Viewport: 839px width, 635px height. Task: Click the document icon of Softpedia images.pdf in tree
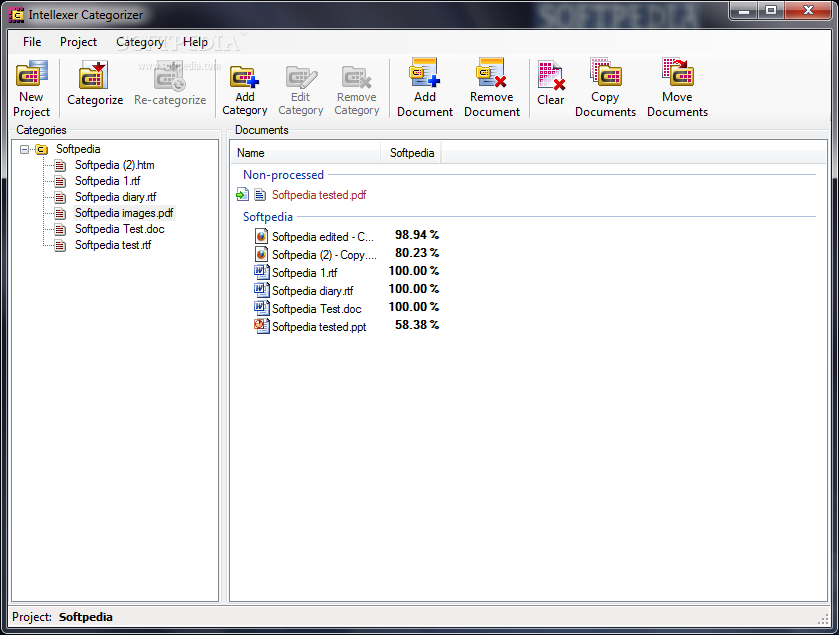[x=60, y=213]
